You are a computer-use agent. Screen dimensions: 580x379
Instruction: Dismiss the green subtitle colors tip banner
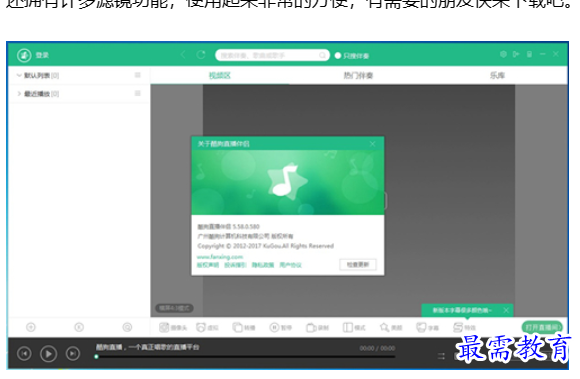[x=506, y=310]
